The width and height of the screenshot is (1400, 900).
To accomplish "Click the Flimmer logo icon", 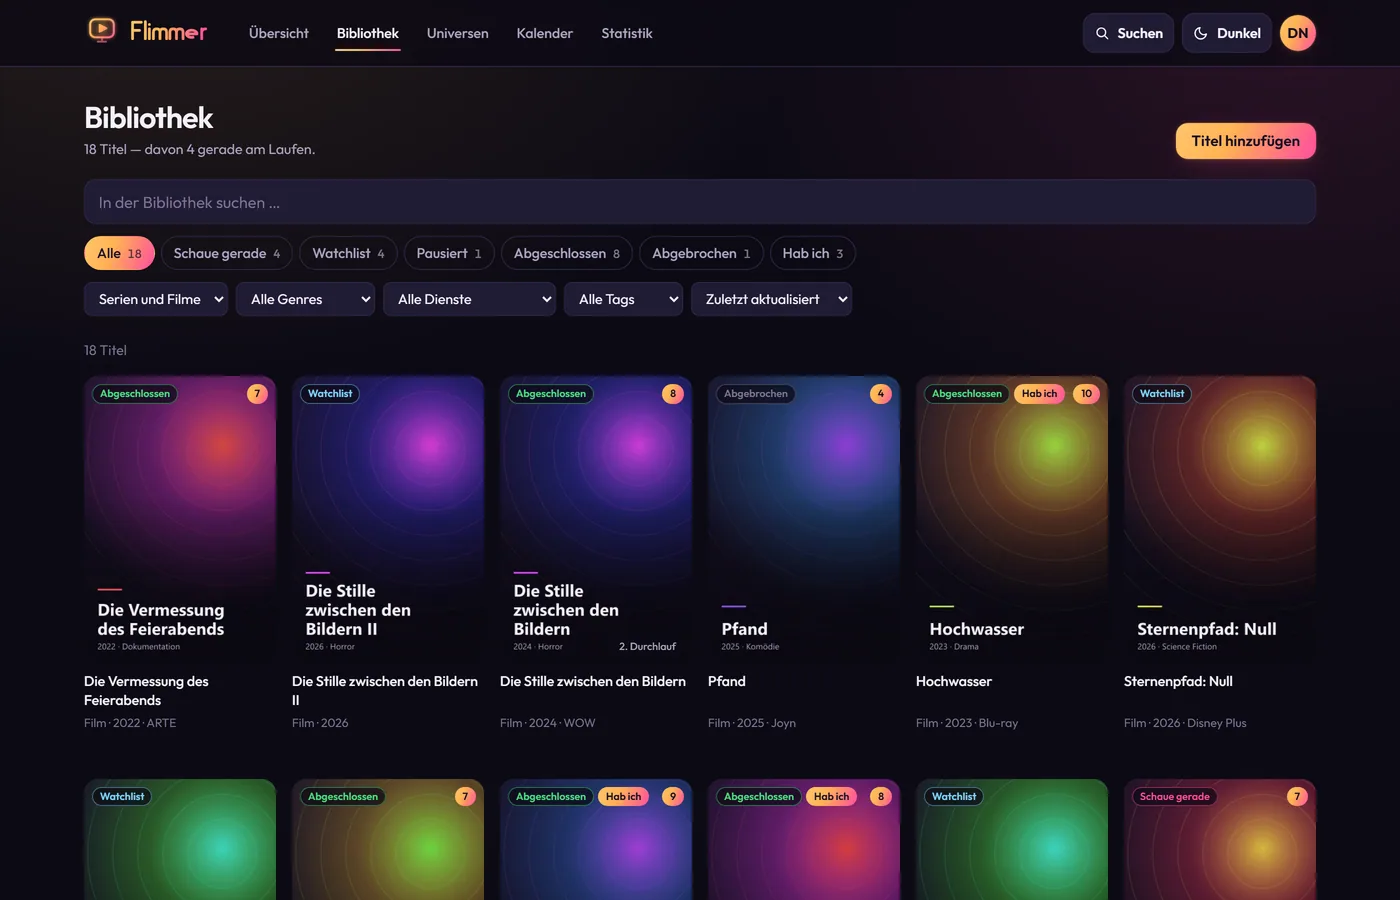I will coord(101,31).
